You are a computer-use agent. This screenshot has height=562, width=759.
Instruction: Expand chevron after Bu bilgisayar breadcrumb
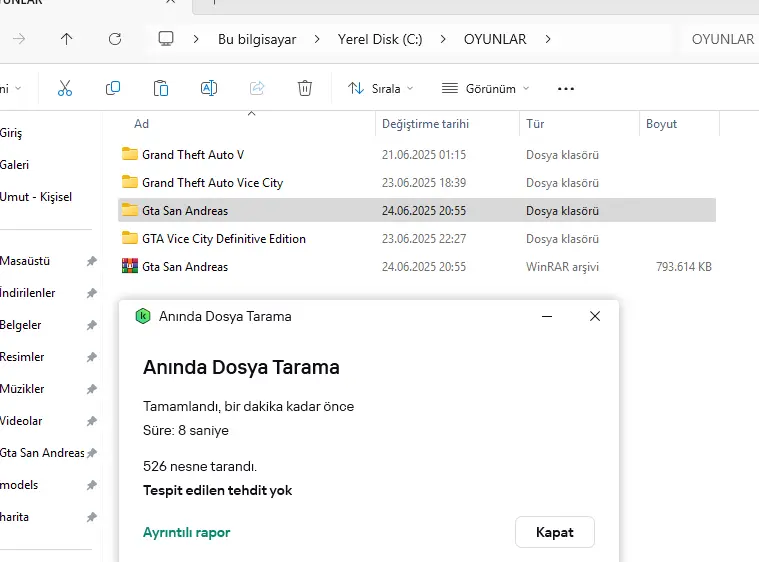[x=317, y=39]
